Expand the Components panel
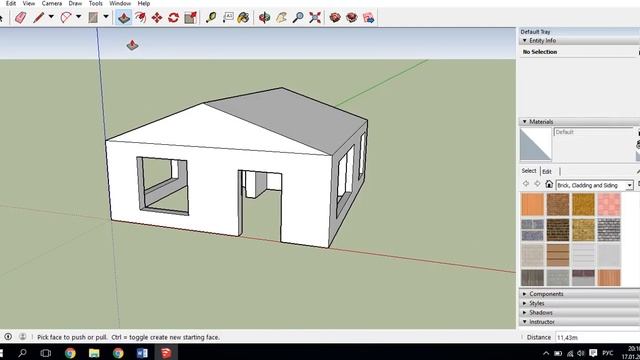The width and height of the screenshot is (640, 360). pyautogui.click(x=524, y=294)
